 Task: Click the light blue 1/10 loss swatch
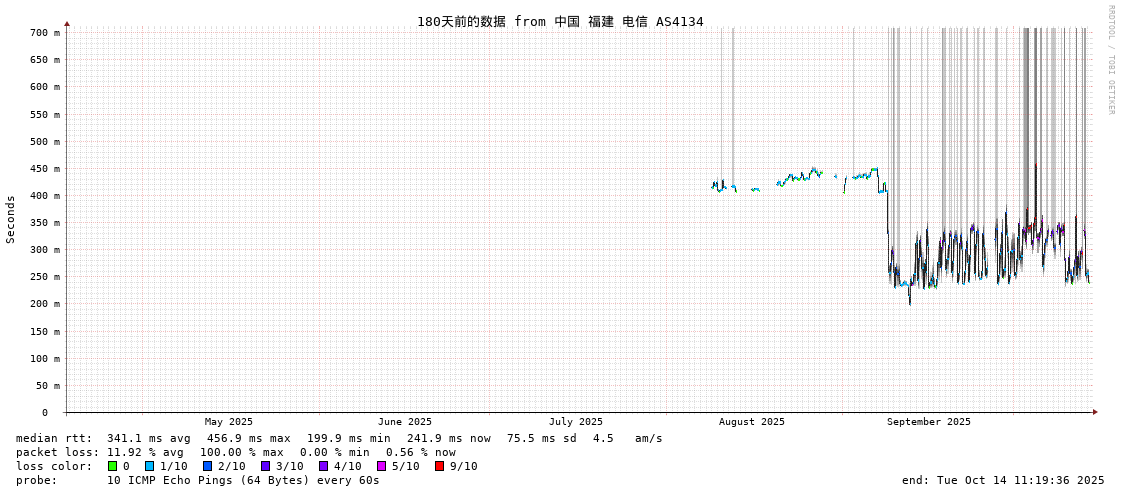(149, 466)
